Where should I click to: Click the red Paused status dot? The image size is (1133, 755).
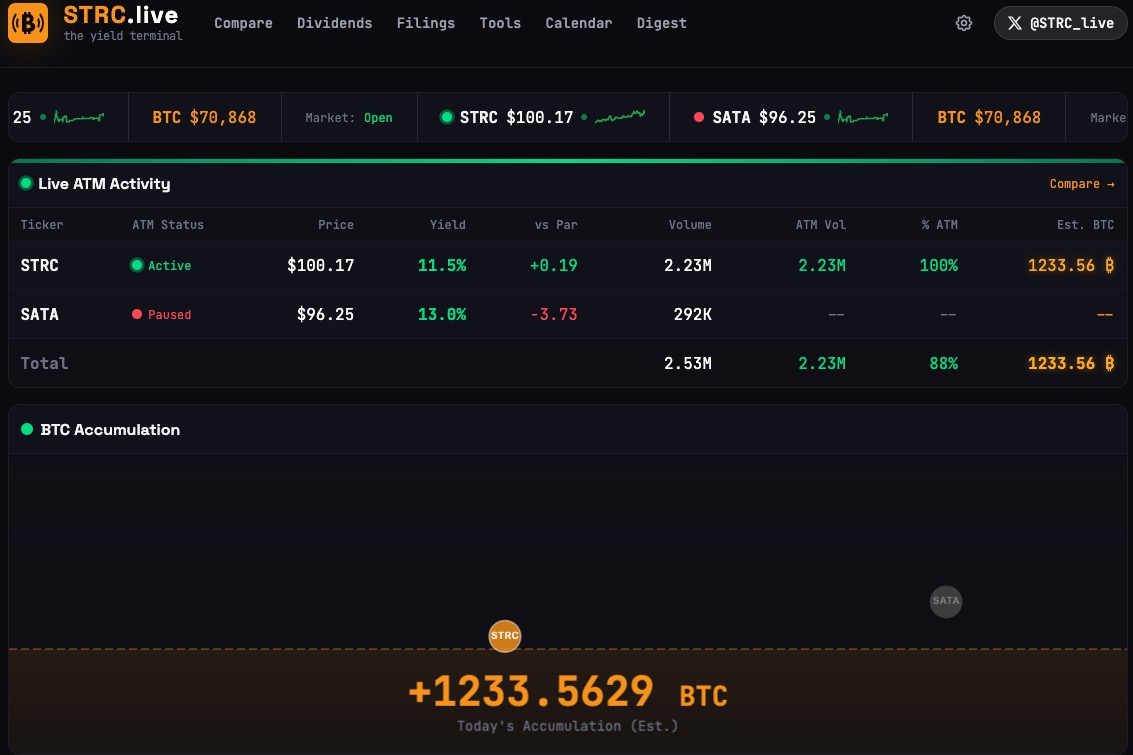(x=137, y=314)
